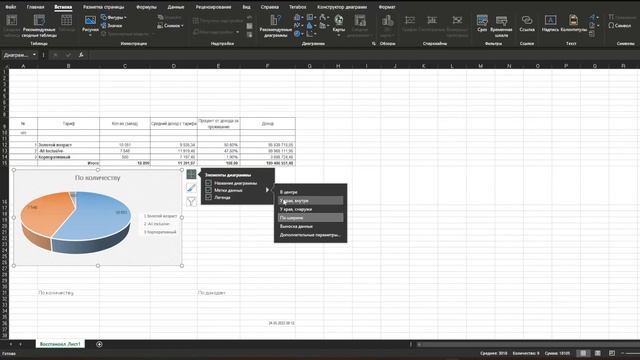The width and height of the screenshot is (640, 360).
Task: Select У края, снаружи label position
Action: [310, 209]
